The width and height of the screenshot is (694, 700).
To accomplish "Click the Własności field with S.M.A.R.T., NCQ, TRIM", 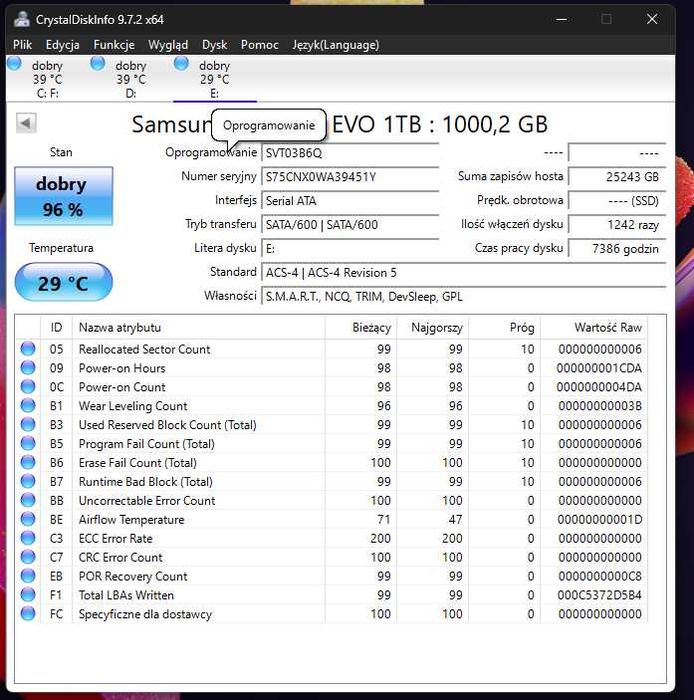I will point(464,296).
